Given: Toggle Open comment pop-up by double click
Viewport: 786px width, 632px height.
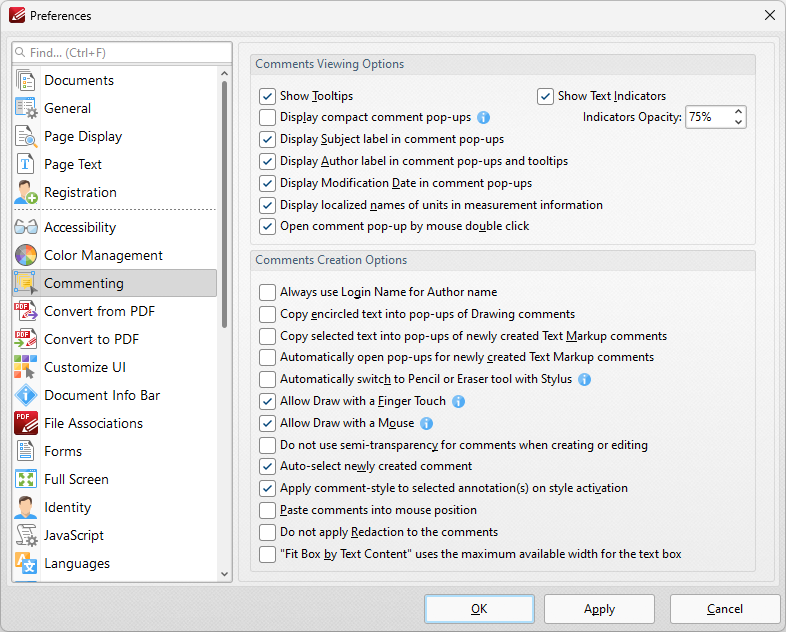Looking at the screenshot, I should click(x=267, y=227).
